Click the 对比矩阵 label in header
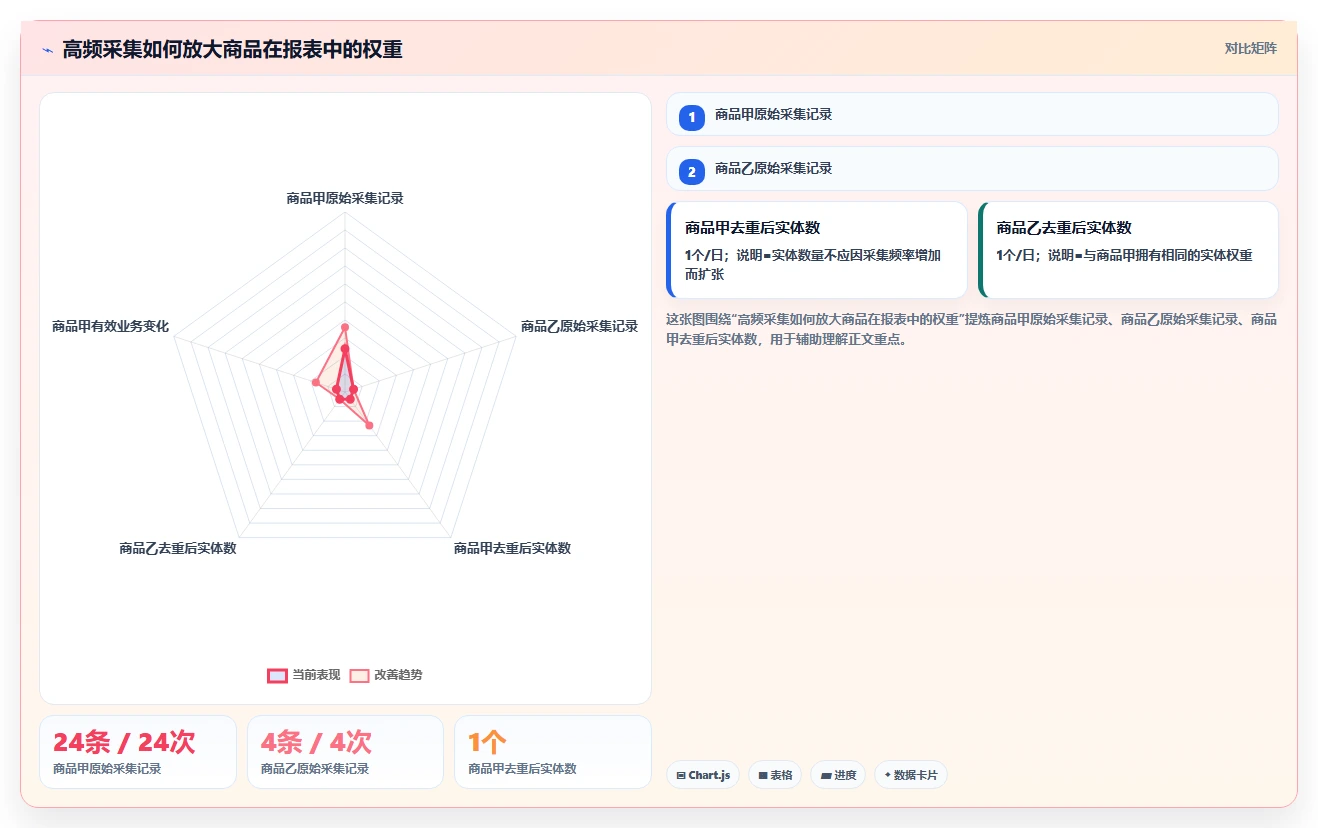 tap(1250, 48)
